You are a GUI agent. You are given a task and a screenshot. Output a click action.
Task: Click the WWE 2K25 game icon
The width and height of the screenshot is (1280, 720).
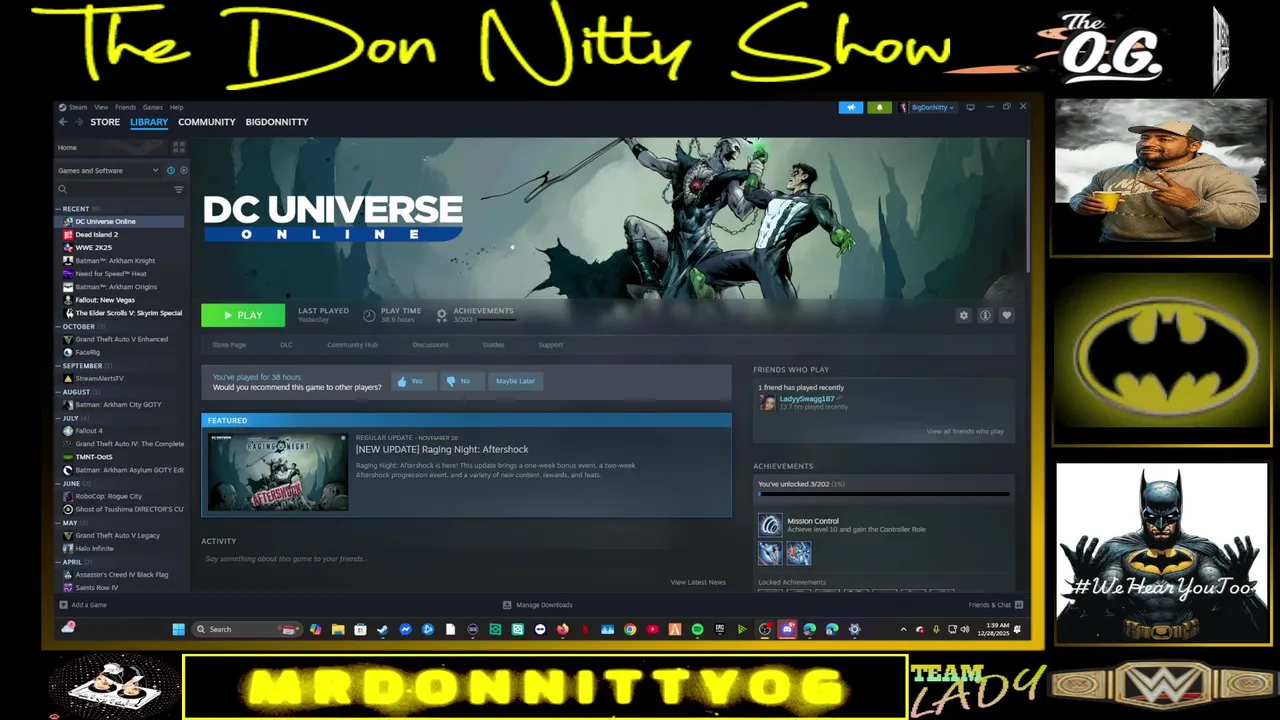pos(68,247)
